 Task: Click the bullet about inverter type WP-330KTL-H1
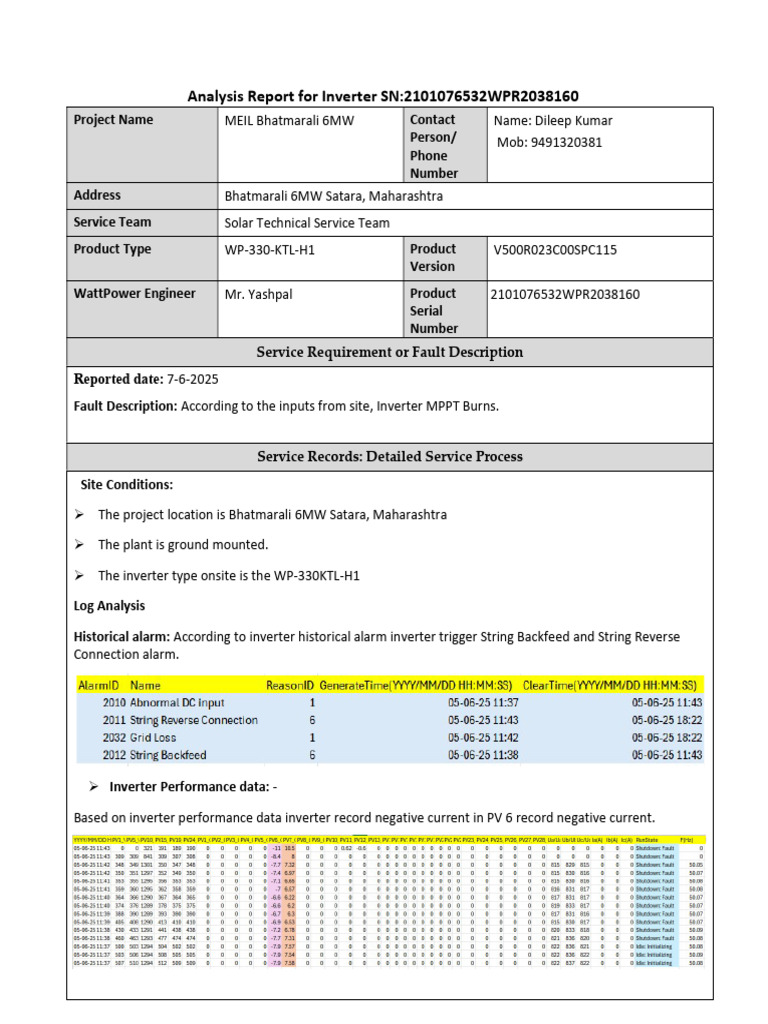(229, 575)
